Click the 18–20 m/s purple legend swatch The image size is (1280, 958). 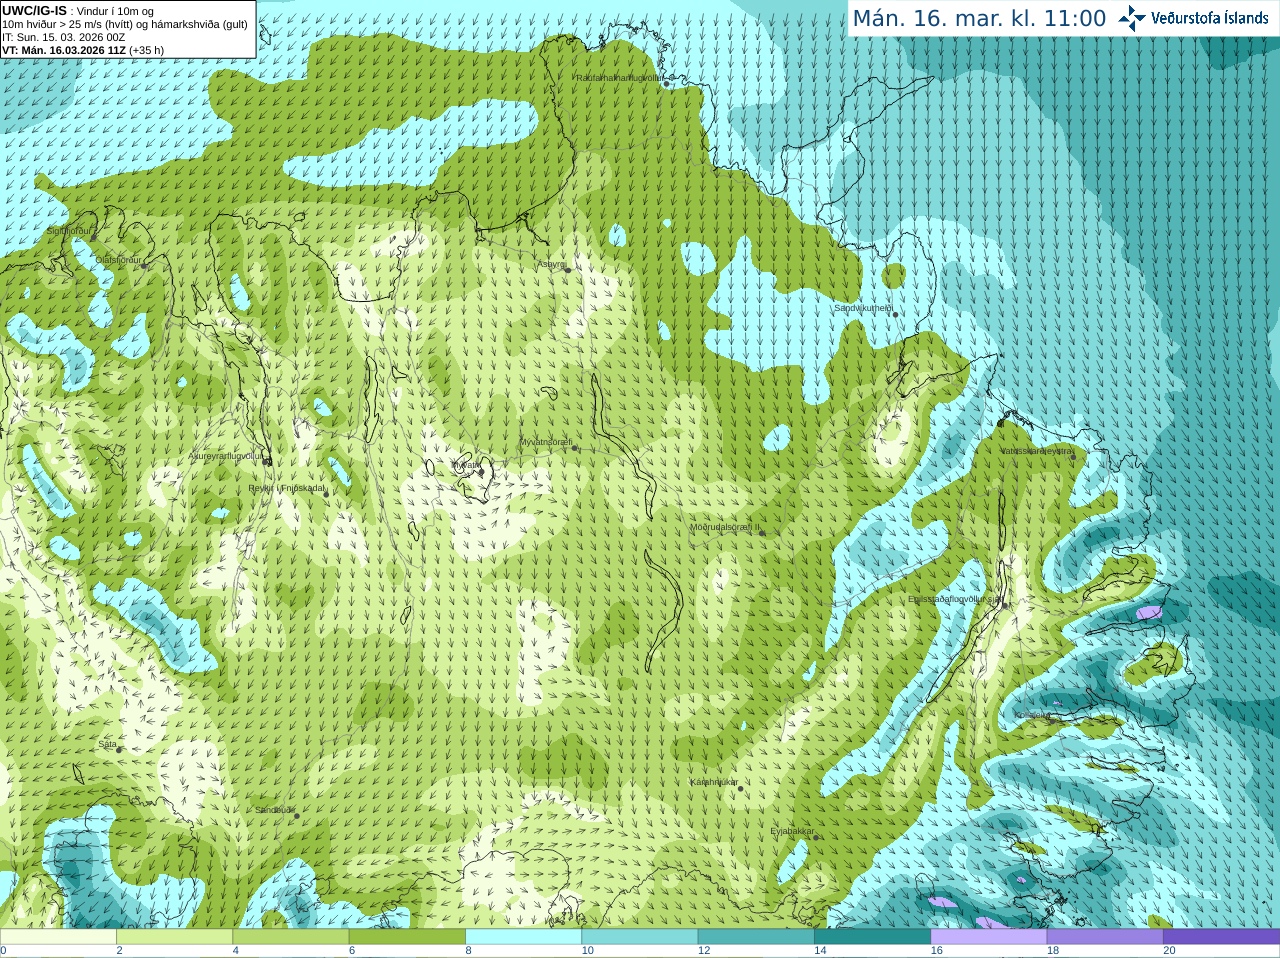point(1105,937)
